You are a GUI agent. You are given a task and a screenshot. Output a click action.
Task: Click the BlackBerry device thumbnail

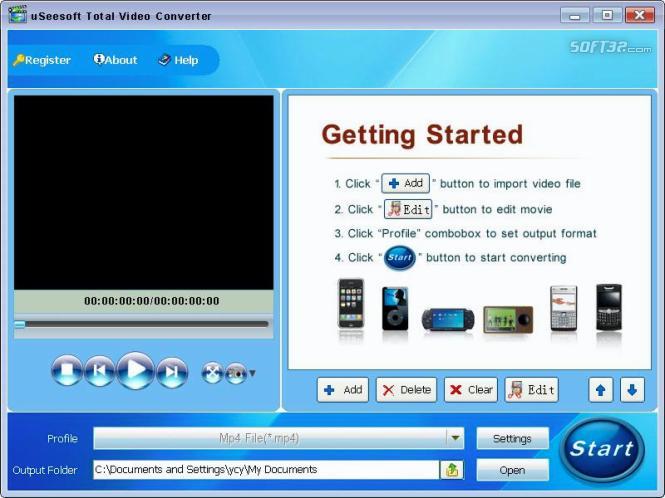[x=609, y=307]
